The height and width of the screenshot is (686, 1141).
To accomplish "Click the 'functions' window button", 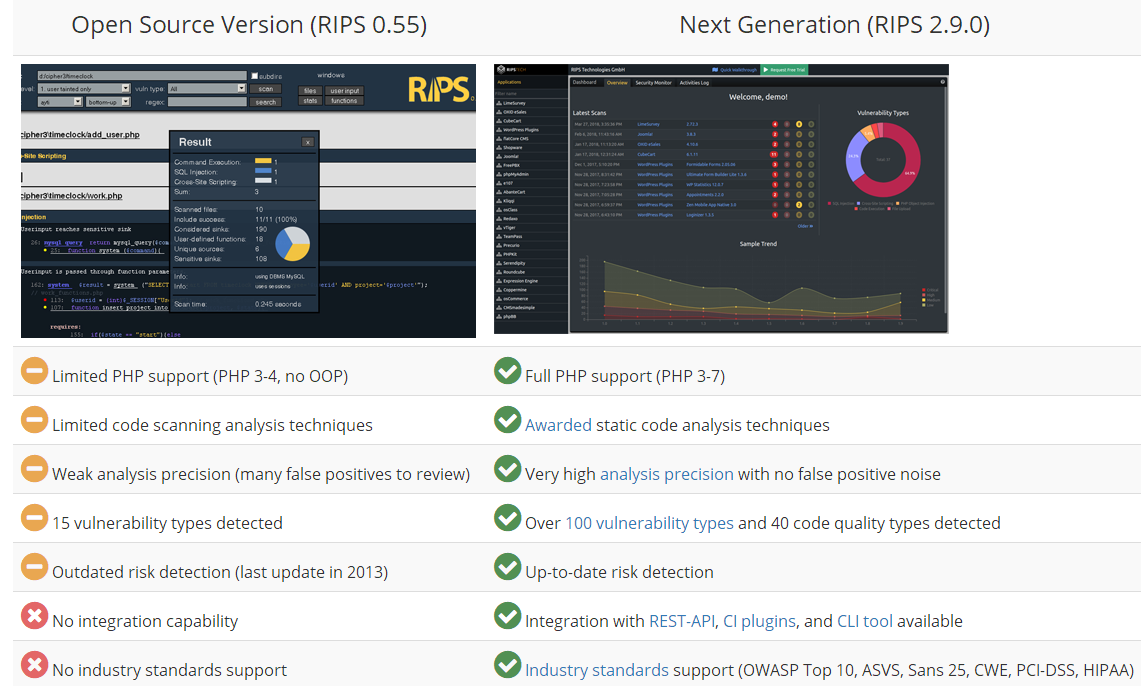I will pos(344,100).
